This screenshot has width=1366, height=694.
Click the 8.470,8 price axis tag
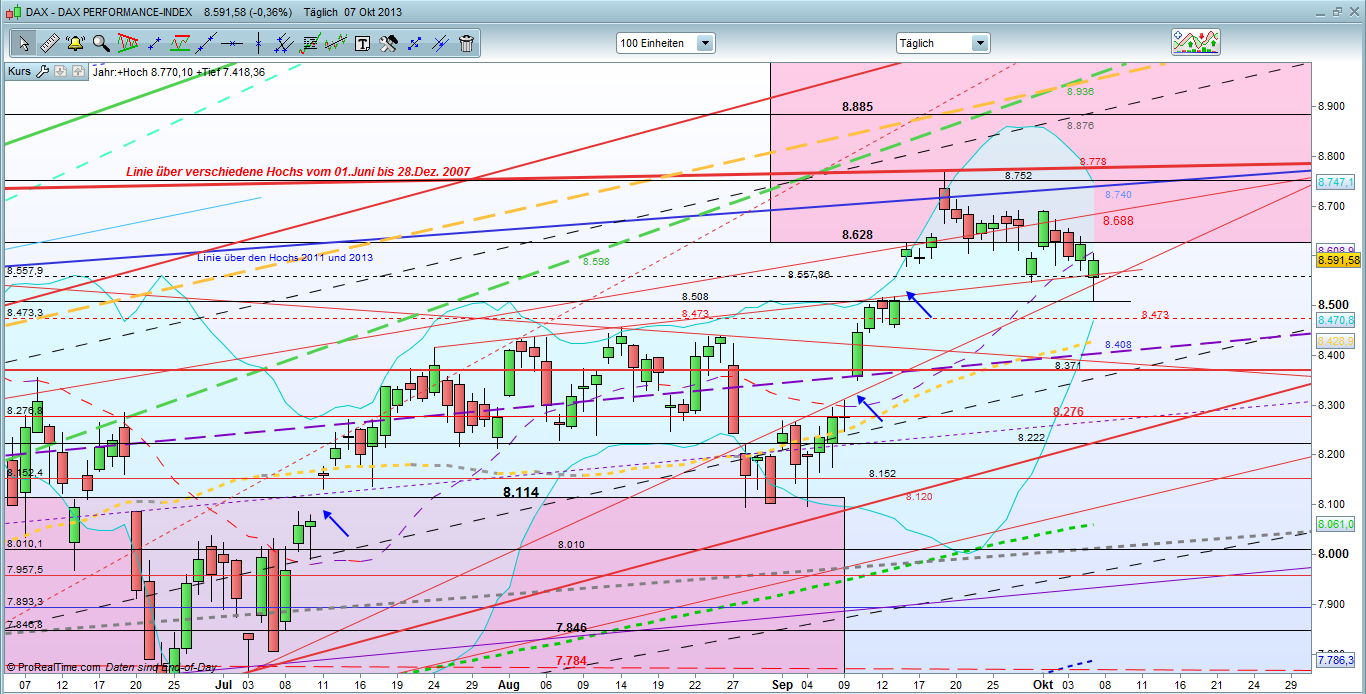[1336, 320]
